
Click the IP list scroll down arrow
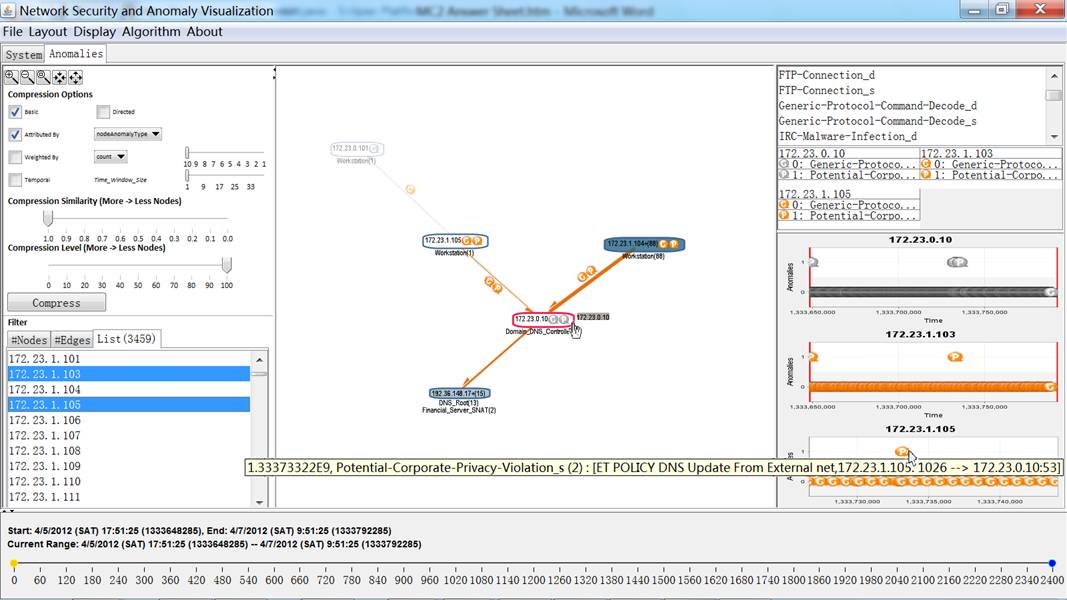click(259, 502)
